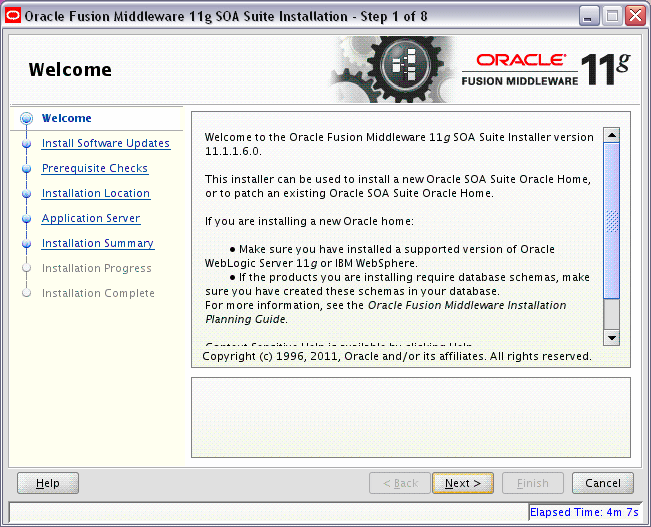Close the installer window
The width and height of the screenshot is (651, 527).
coord(635,17)
